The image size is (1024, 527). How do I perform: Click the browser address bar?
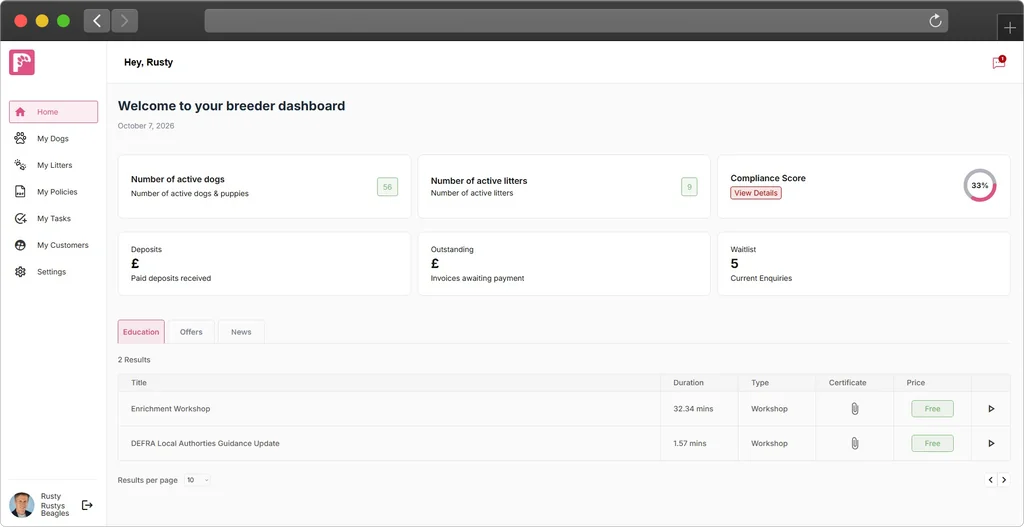pyautogui.click(x=576, y=21)
